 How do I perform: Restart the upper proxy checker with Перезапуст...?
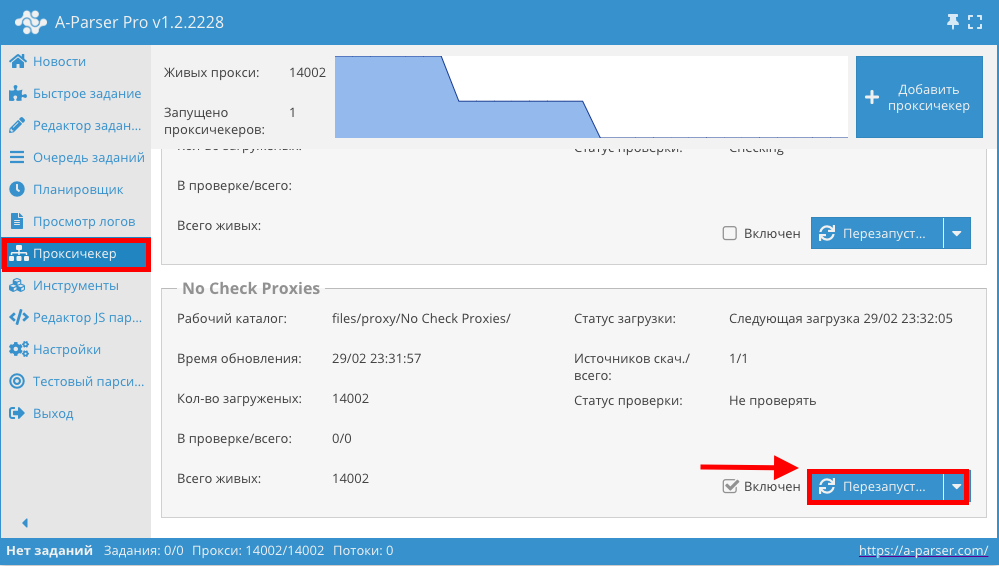[x=877, y=233]
